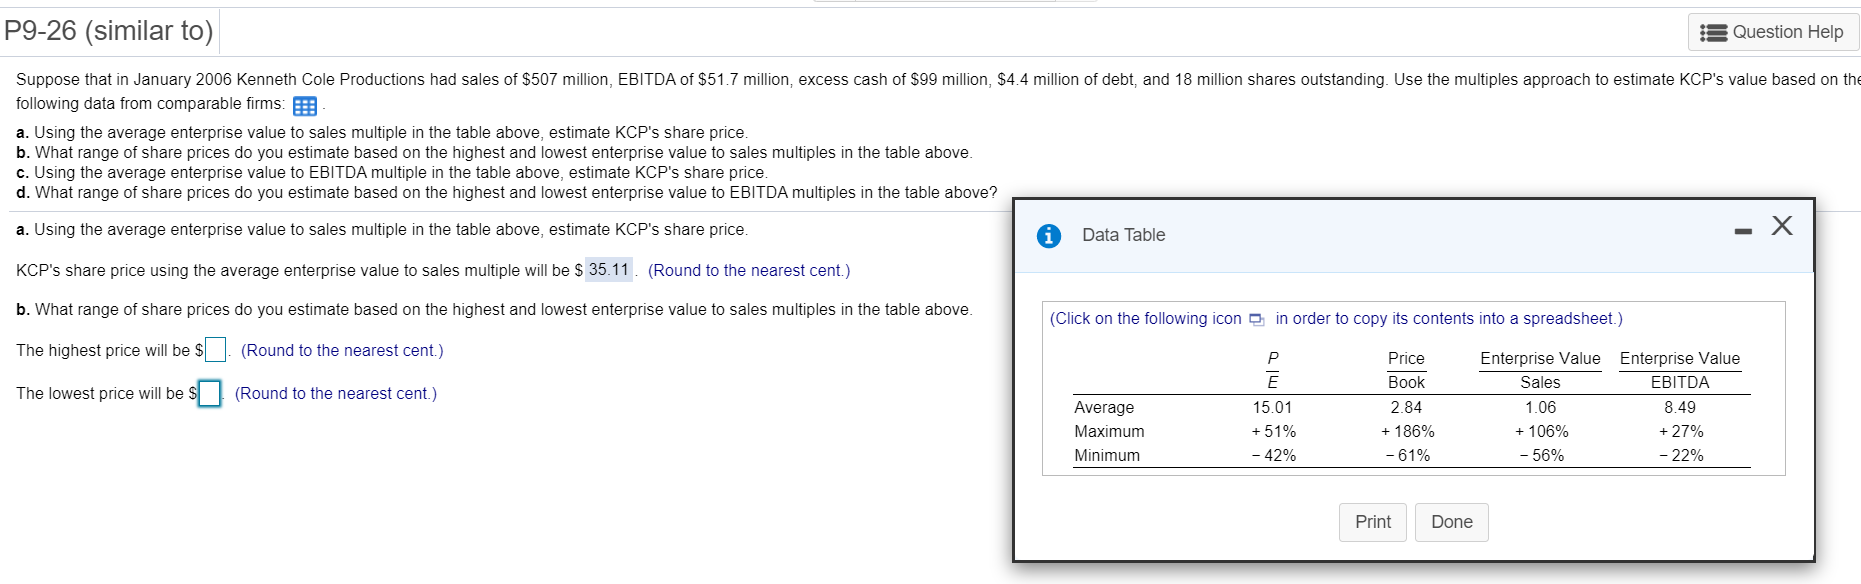Minimize the Data Table dialog

1743,231
